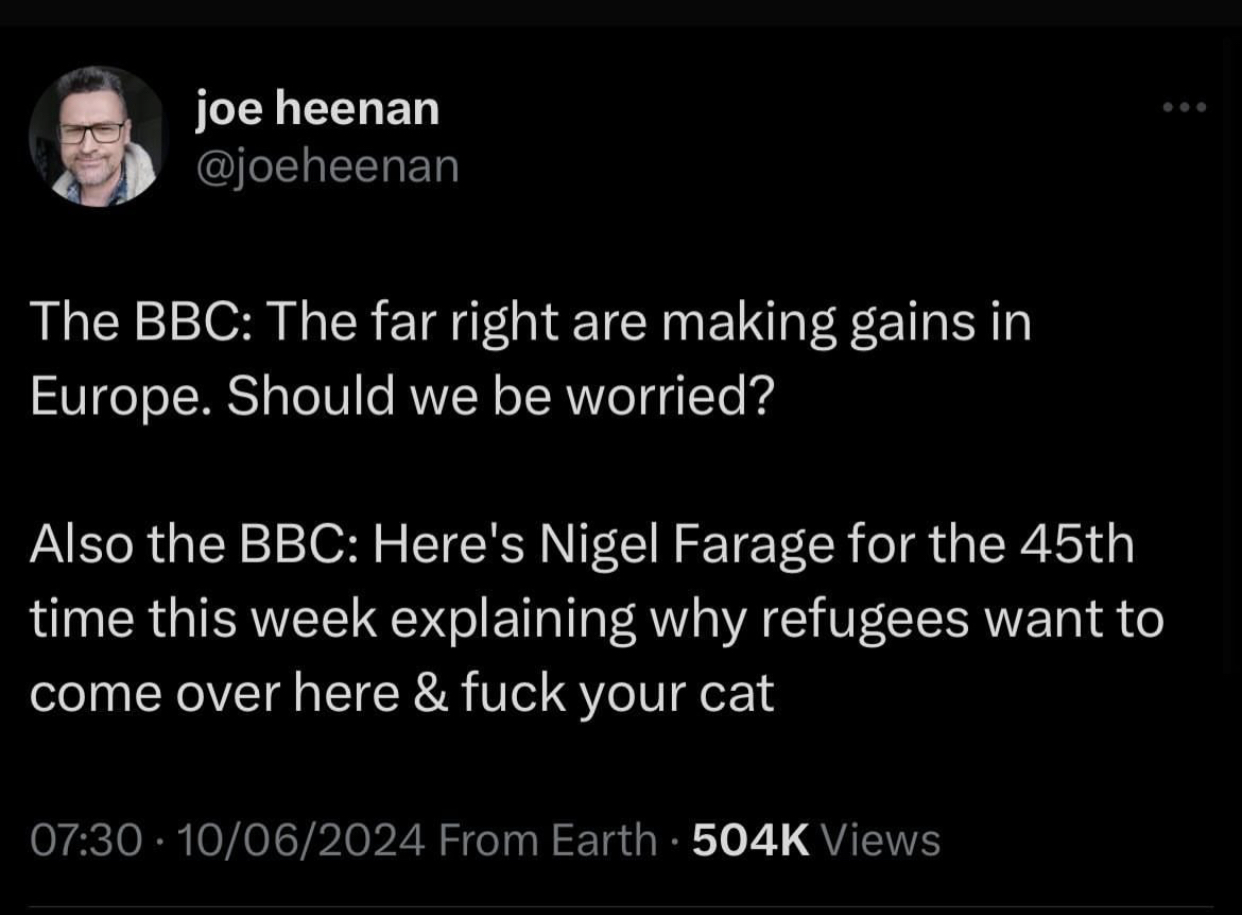Open the 504K view count
The height and width of the screenshot is (915, 1242).
(750, 840)
